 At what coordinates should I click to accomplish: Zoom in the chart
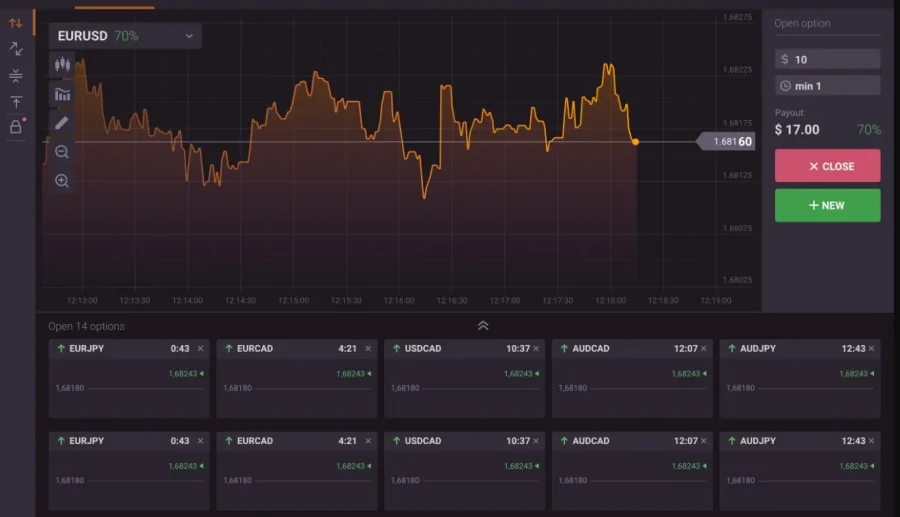[62, 181]
